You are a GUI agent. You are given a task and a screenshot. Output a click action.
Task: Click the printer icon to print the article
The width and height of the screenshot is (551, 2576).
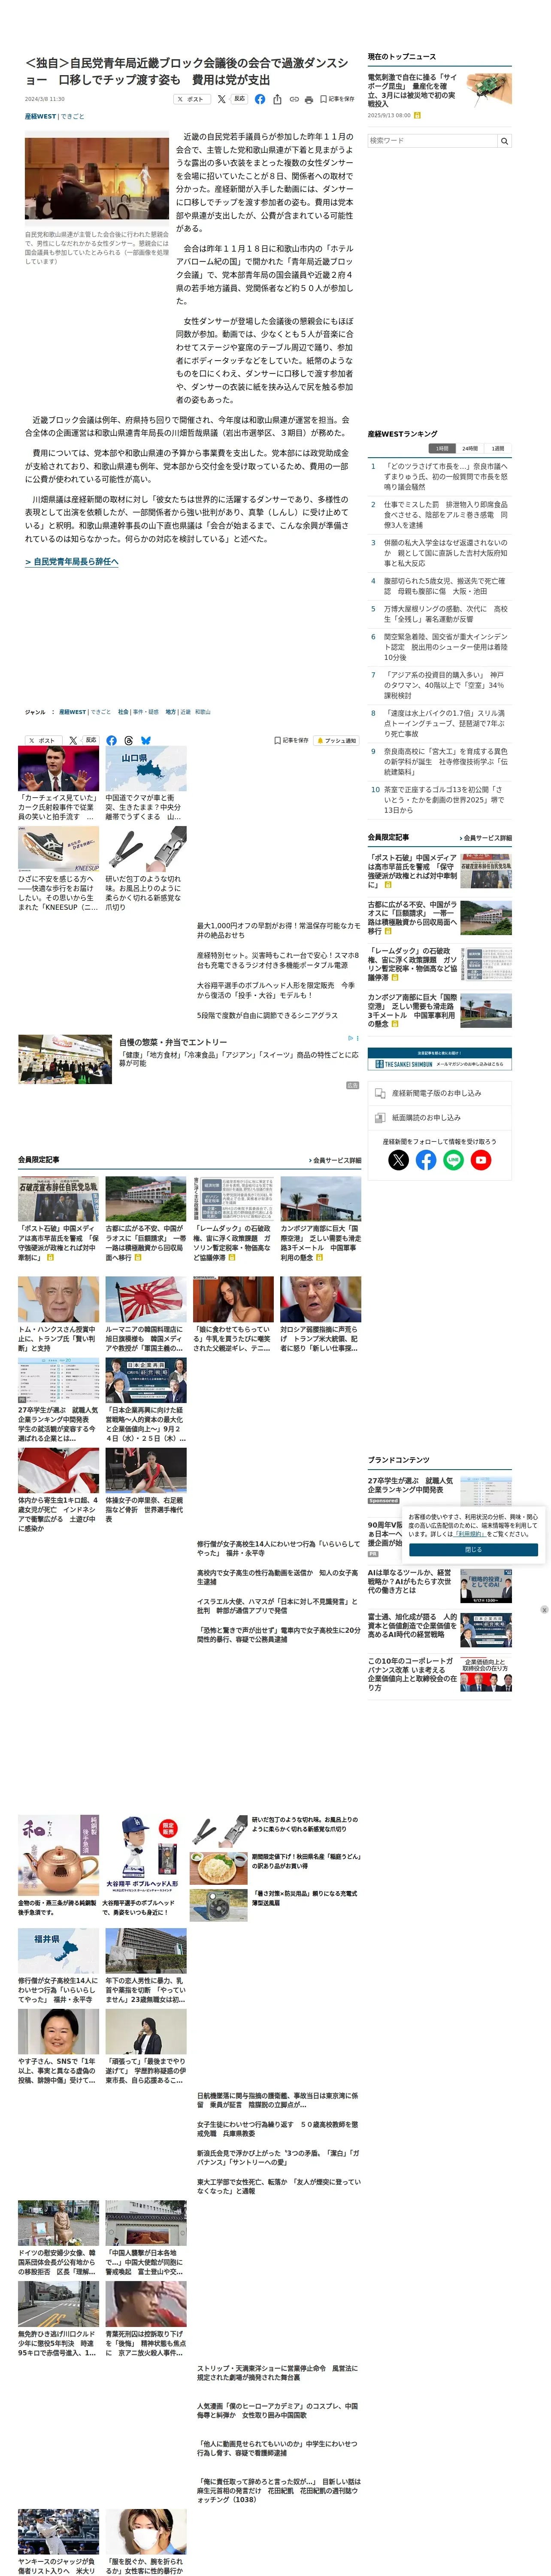click(x=309, y=99)
